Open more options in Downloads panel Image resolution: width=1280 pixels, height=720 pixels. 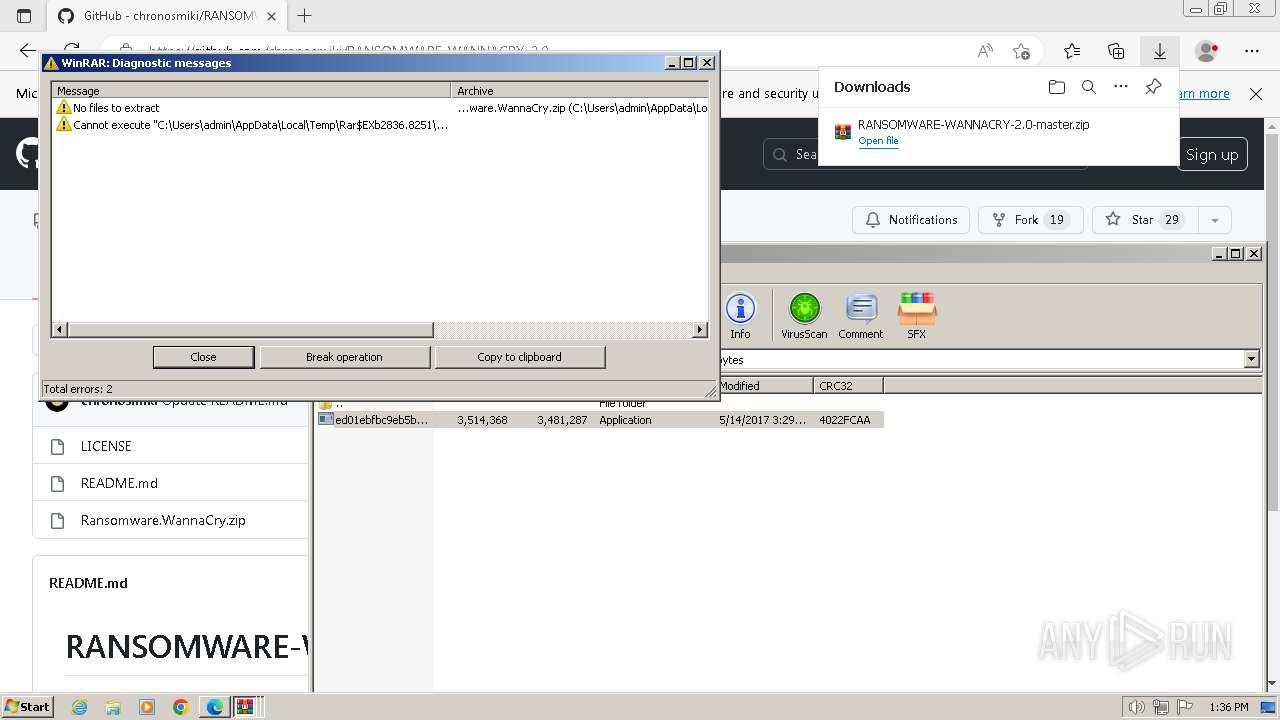[x=1121, y=87]
